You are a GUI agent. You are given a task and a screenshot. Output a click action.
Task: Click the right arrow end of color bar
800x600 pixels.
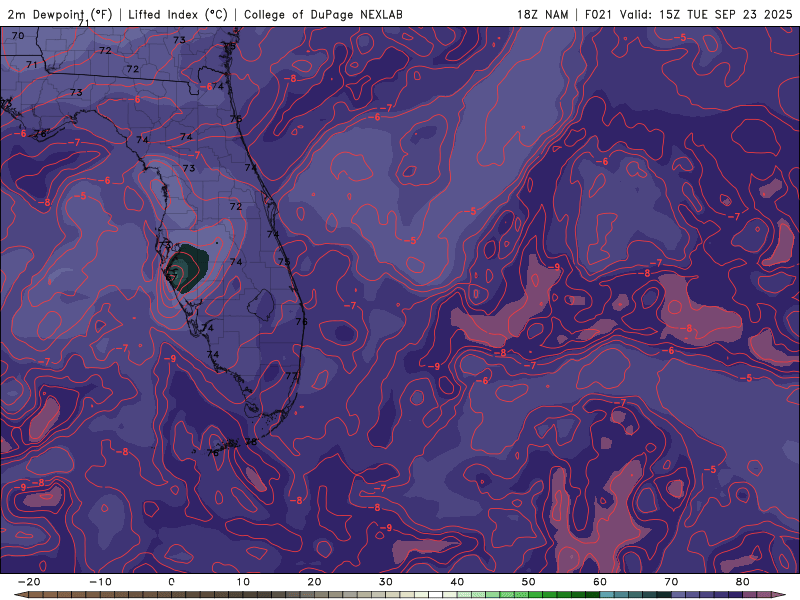[781, 595]
